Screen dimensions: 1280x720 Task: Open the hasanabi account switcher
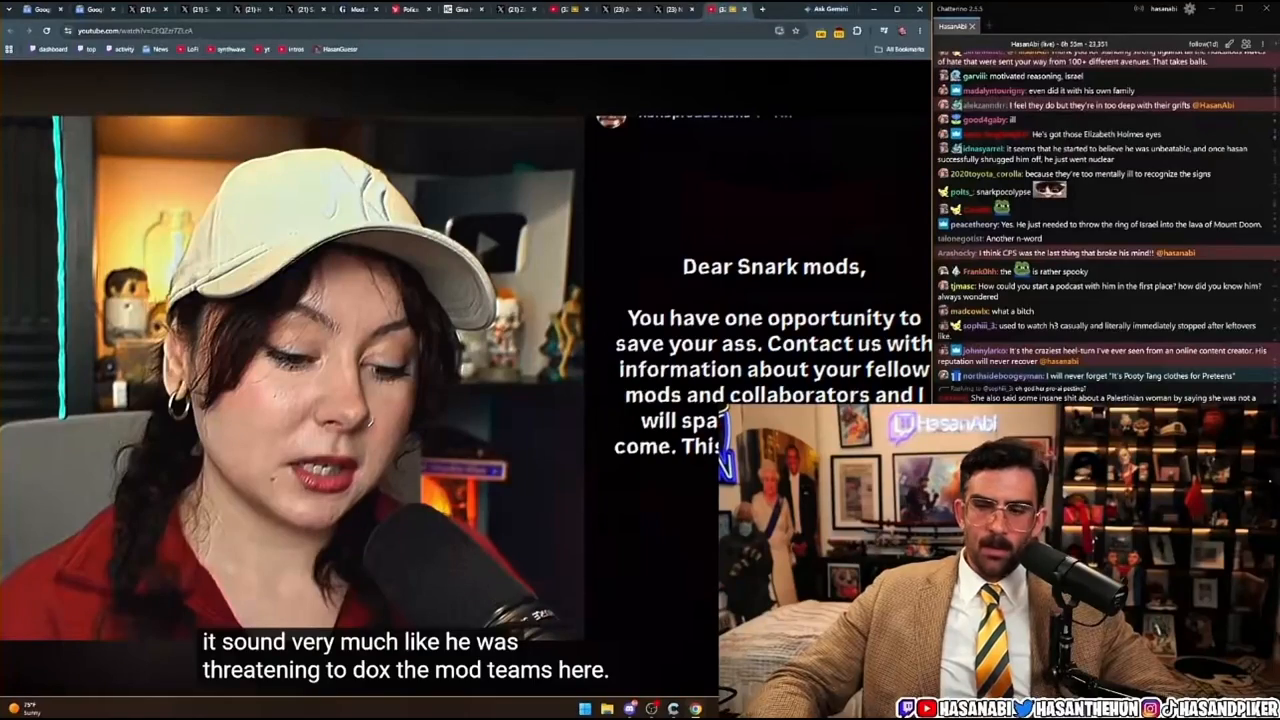point(1164,9)
